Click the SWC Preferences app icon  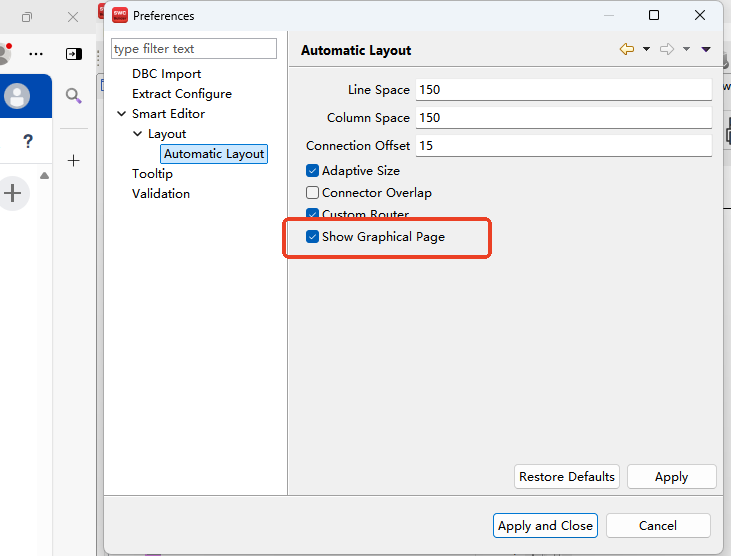(120, 15)
